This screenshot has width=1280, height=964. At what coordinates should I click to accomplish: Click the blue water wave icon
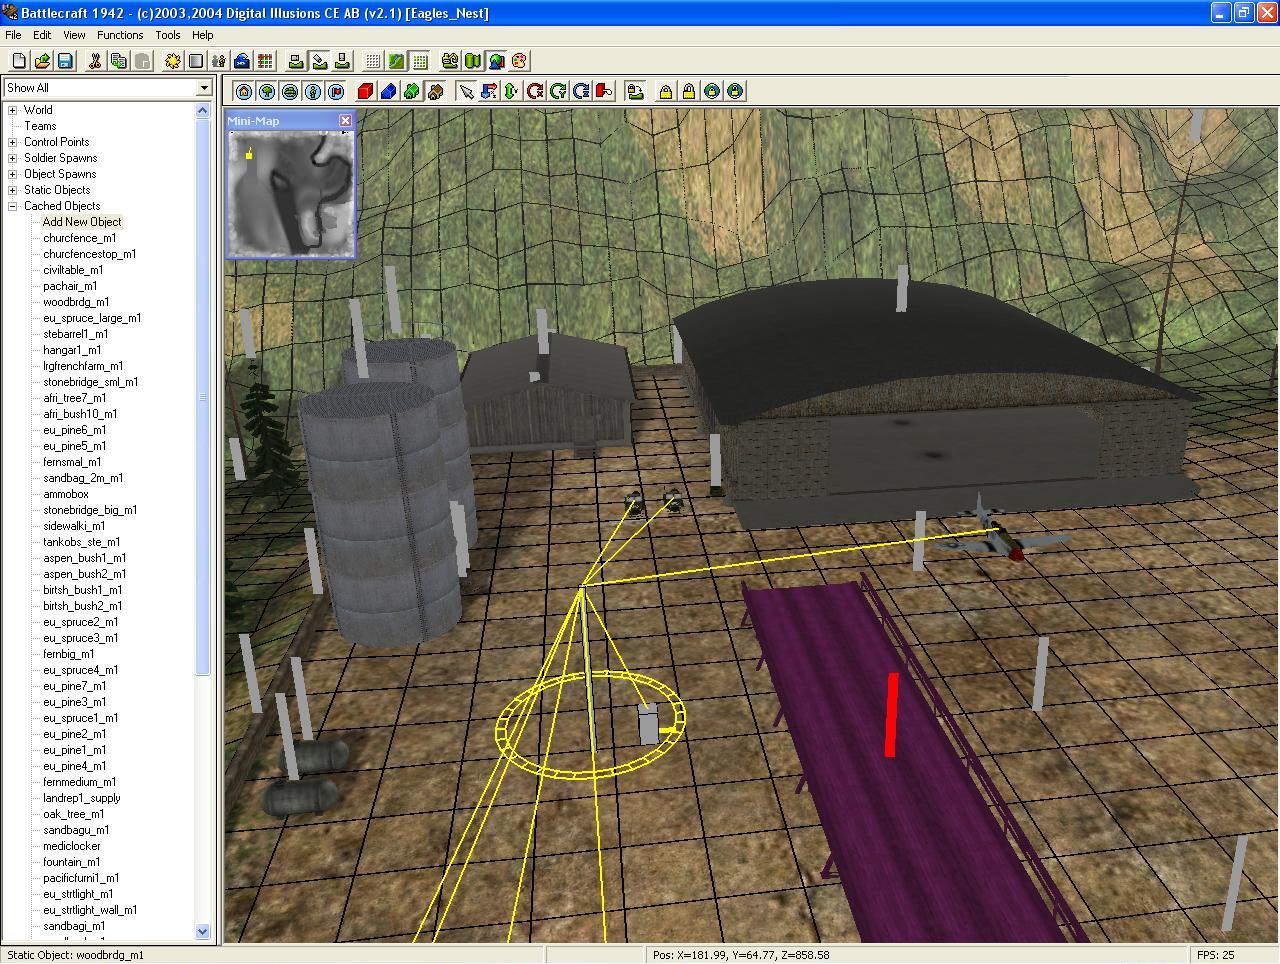point(242,61)
